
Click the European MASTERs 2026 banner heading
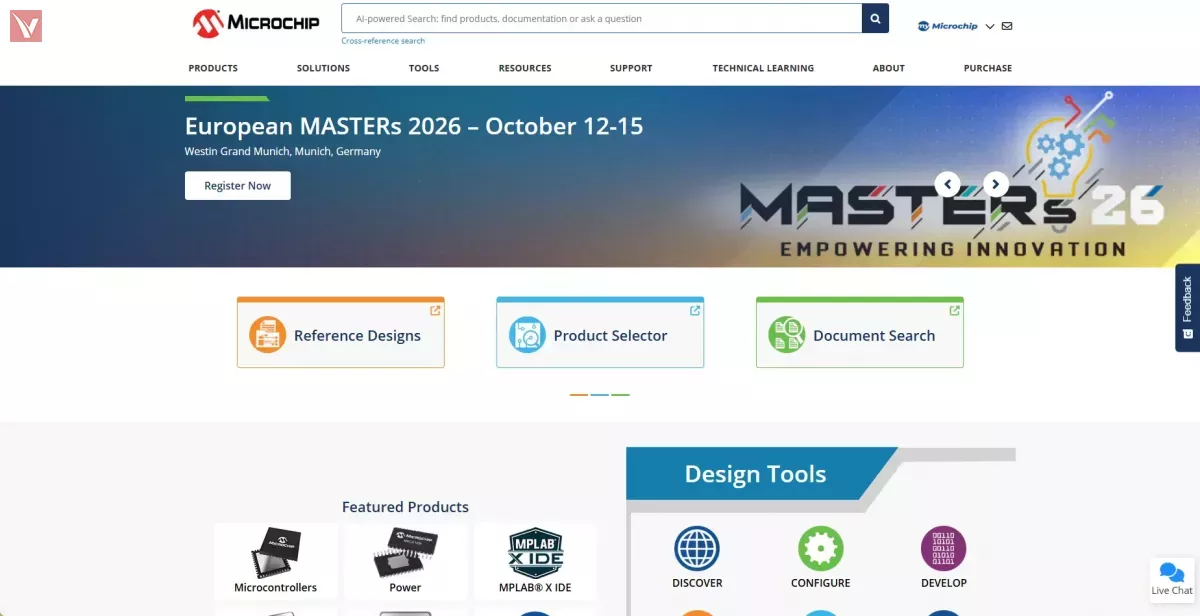pyautogui.click(x=414, y=126)
